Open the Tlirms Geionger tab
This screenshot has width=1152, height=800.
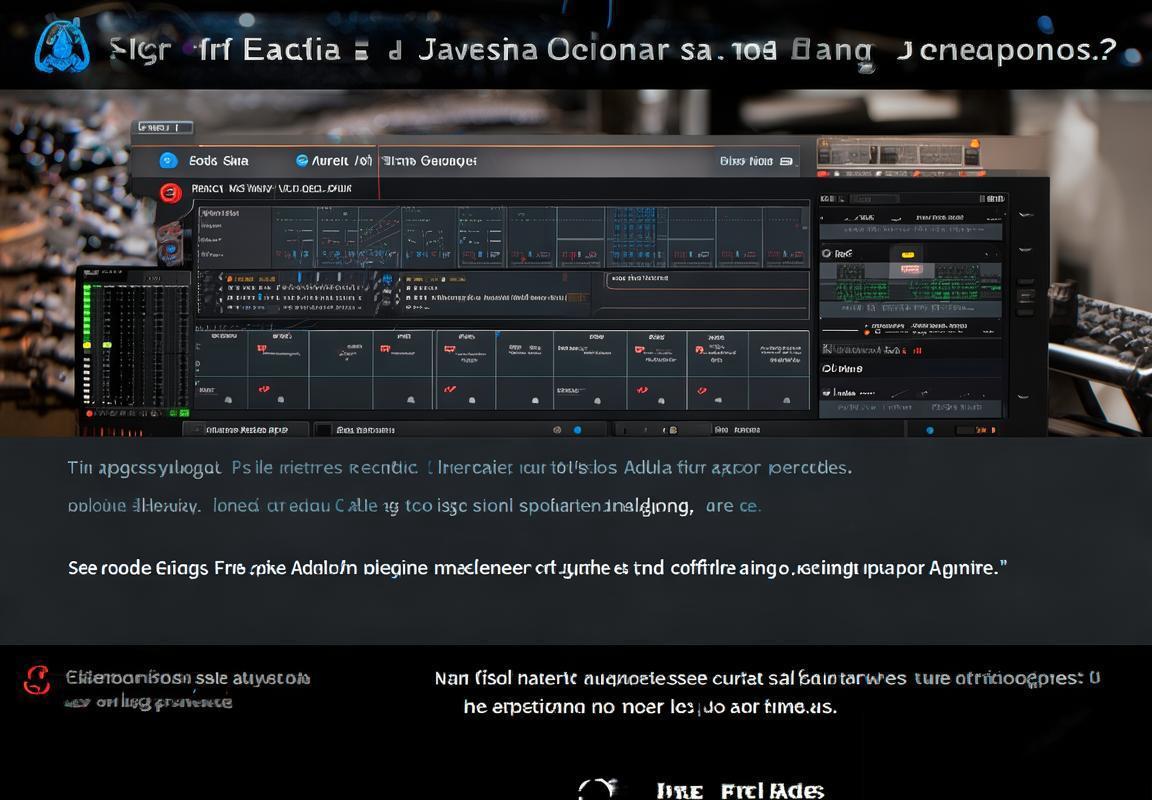pos(428,161)
